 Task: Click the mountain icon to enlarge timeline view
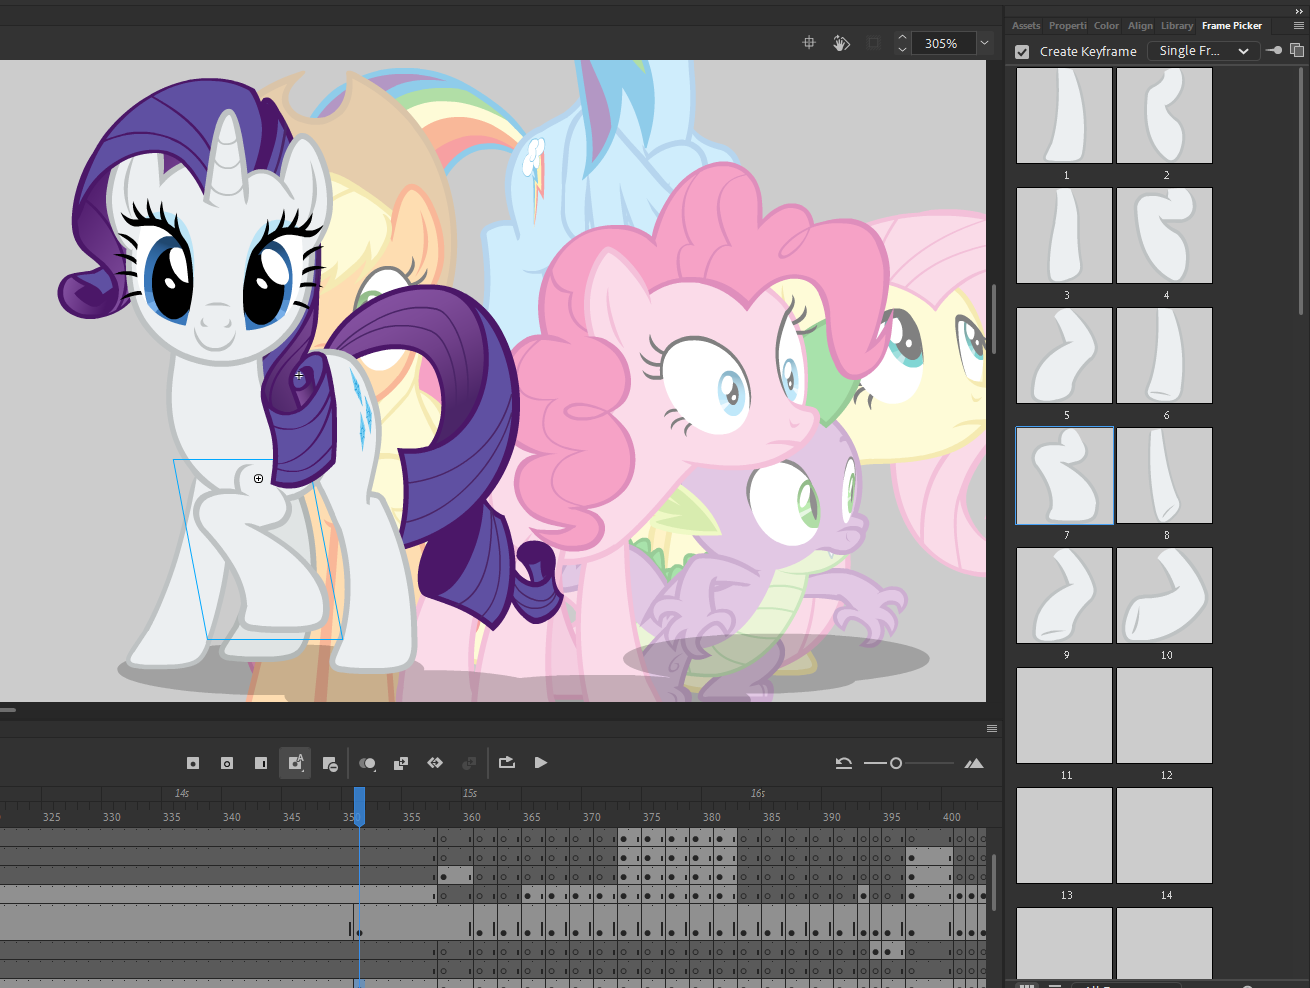point(974,763)
